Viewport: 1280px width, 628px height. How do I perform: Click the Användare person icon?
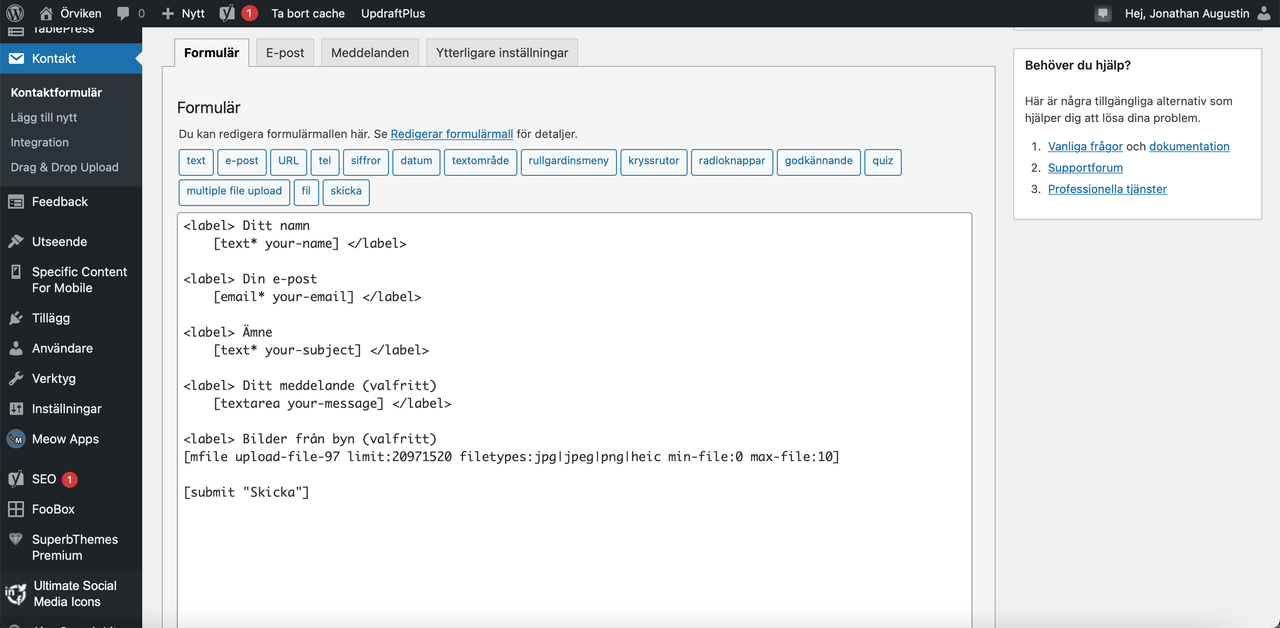pos(16,349)
